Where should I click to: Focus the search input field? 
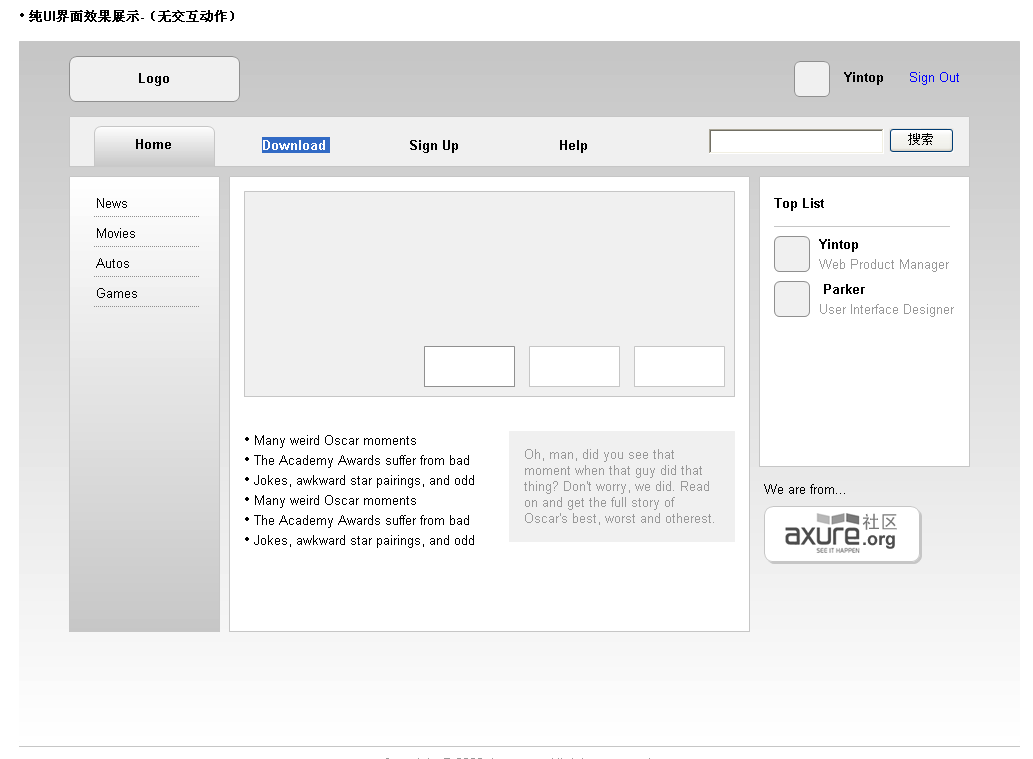(x=796, y=141)
